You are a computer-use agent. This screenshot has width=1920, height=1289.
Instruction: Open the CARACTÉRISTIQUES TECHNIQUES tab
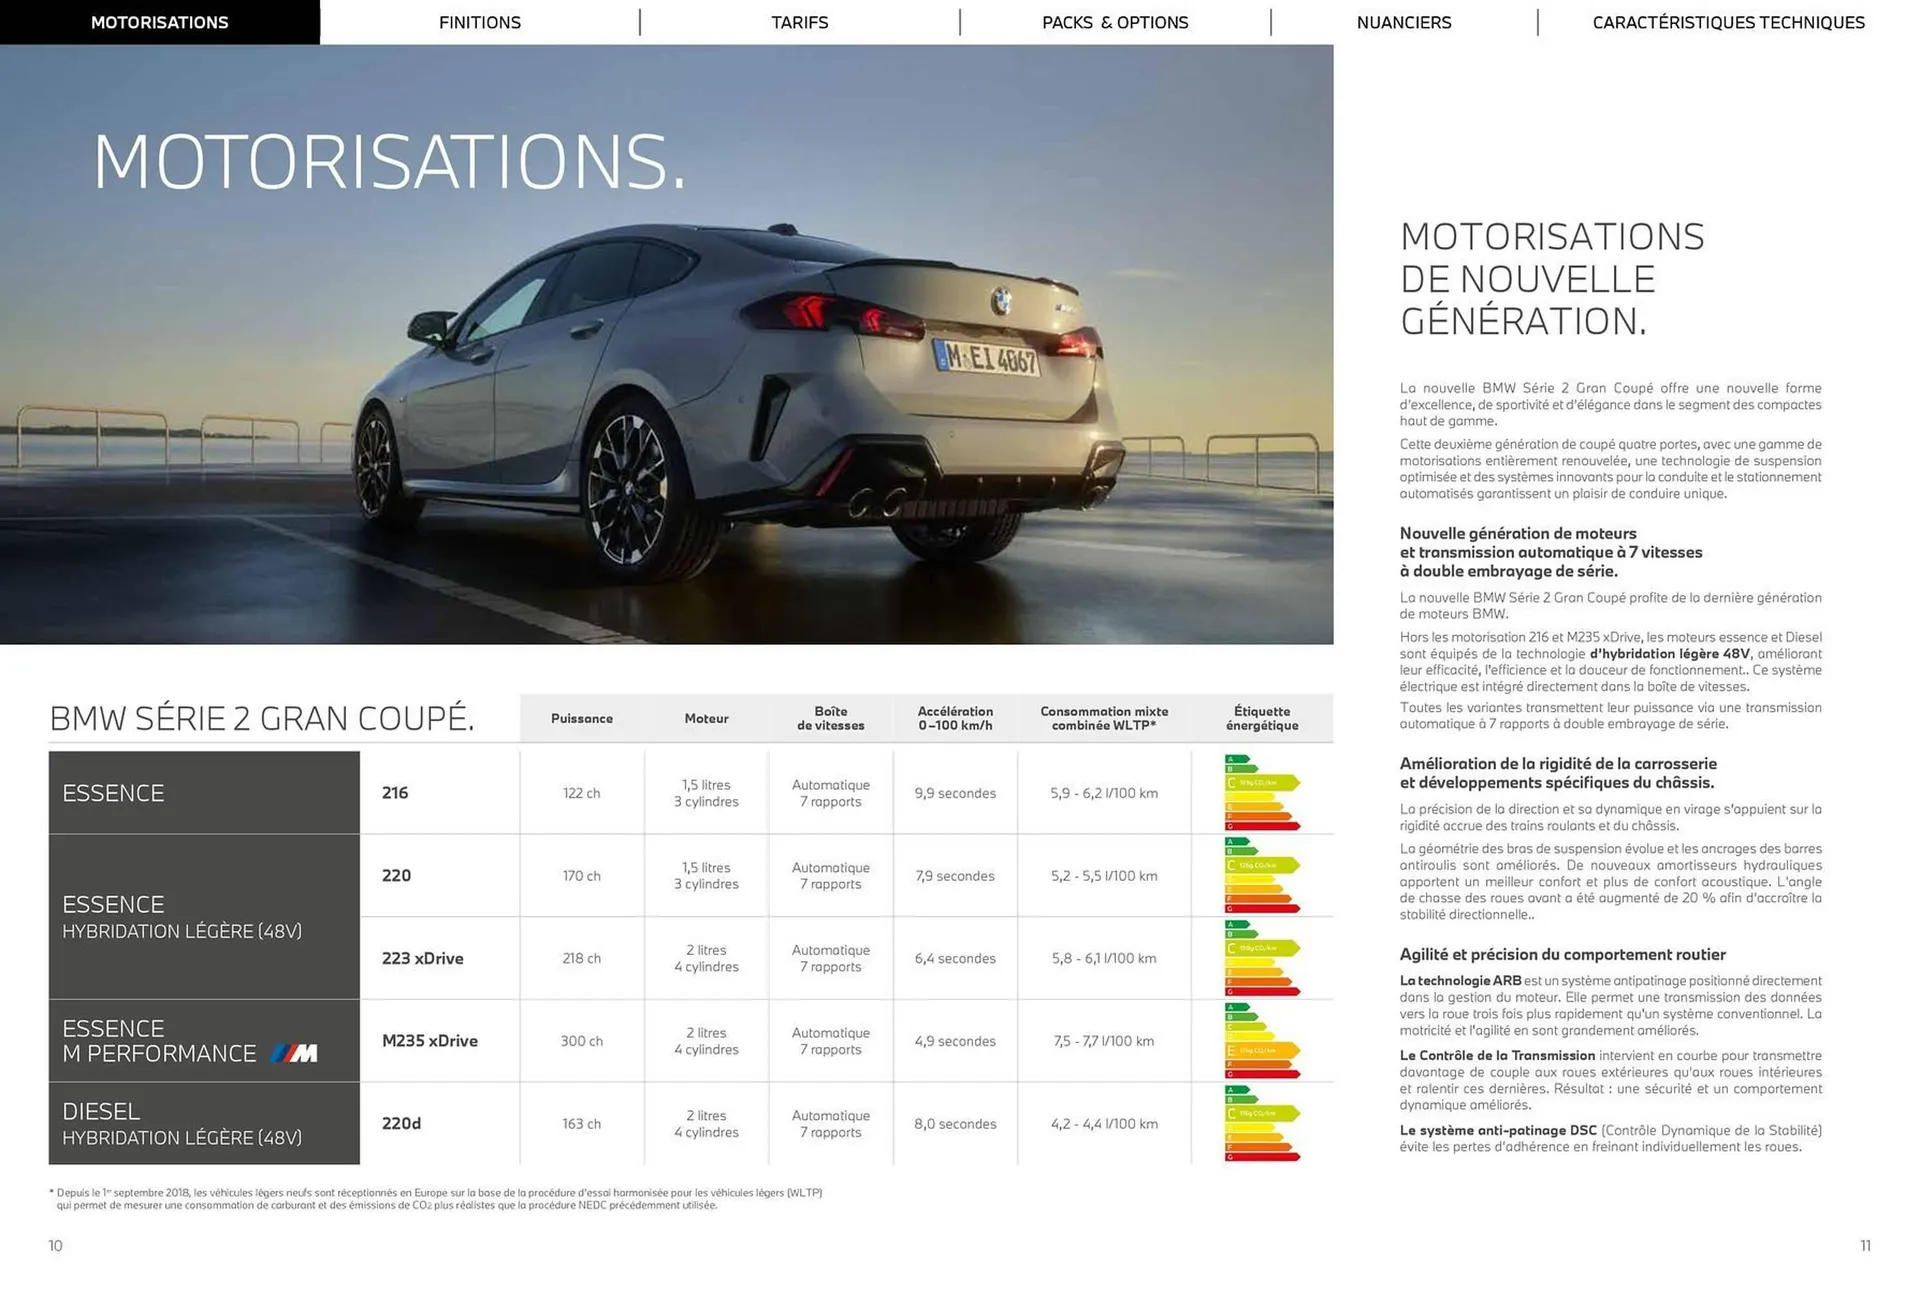tap(1729, 22)
